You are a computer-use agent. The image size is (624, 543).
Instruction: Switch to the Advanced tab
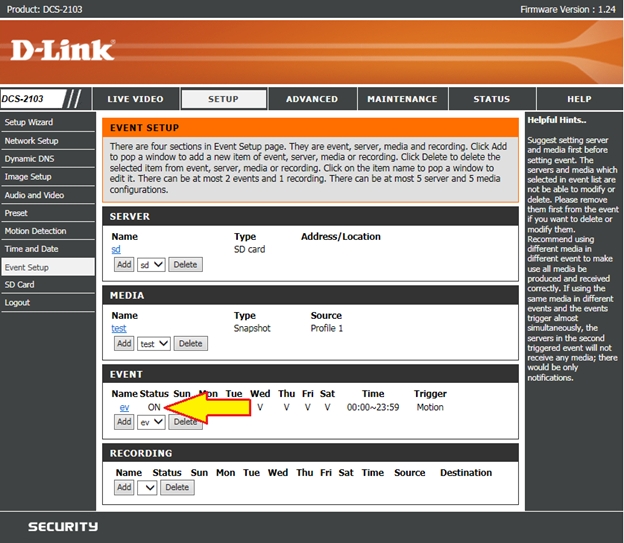point(312,99)
